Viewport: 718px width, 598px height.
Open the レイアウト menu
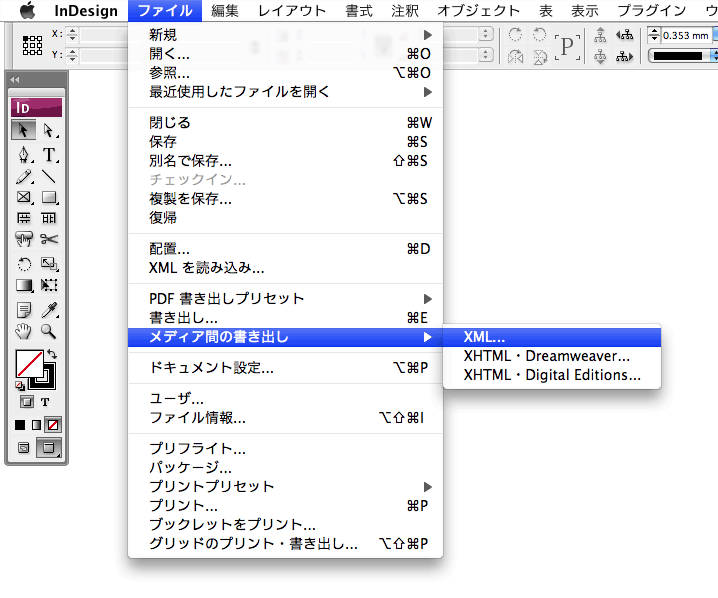coord(292,11)
